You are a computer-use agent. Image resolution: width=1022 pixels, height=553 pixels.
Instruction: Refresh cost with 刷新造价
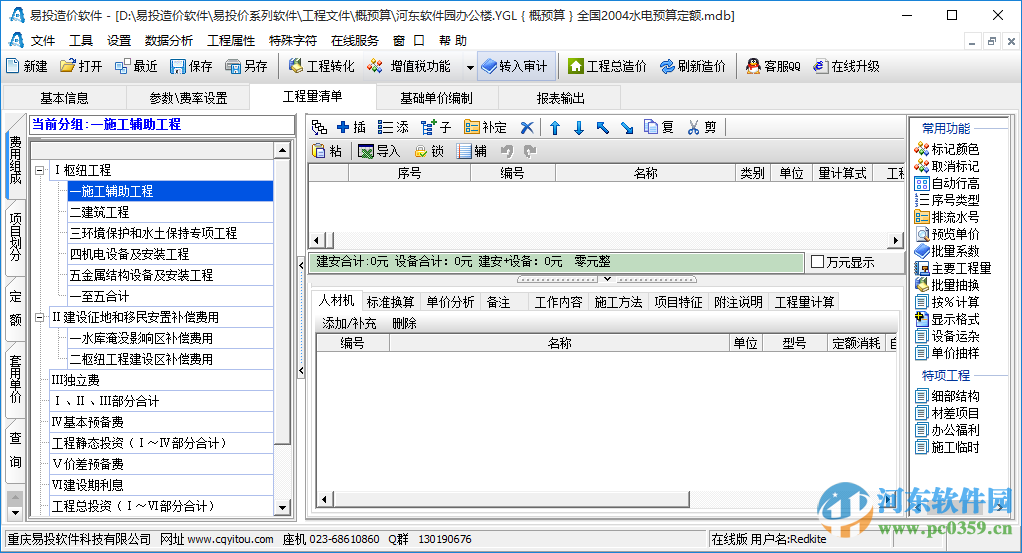(692, 66)
